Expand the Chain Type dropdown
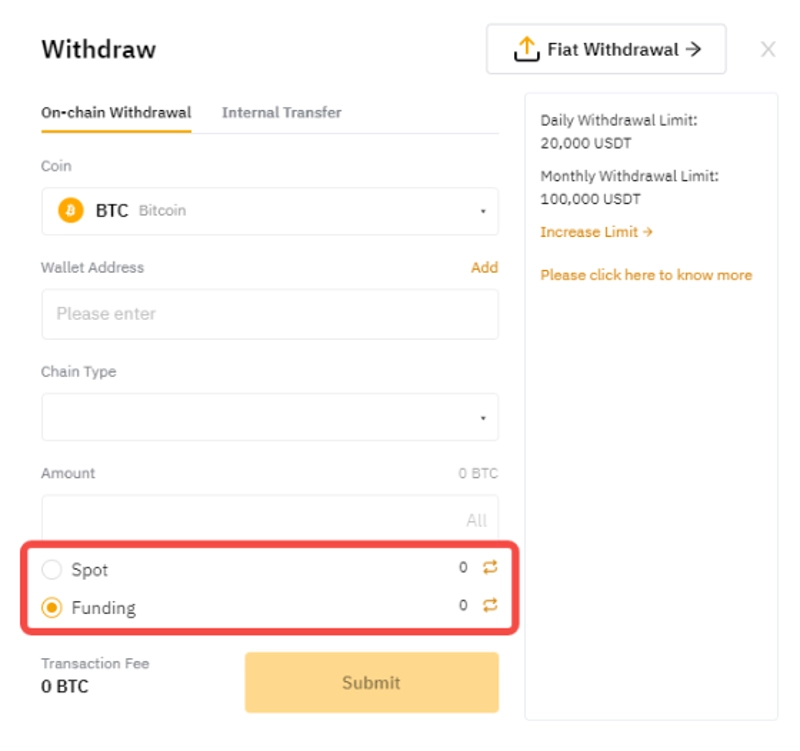Screen dimensions: 800x751 pos(269,417)
